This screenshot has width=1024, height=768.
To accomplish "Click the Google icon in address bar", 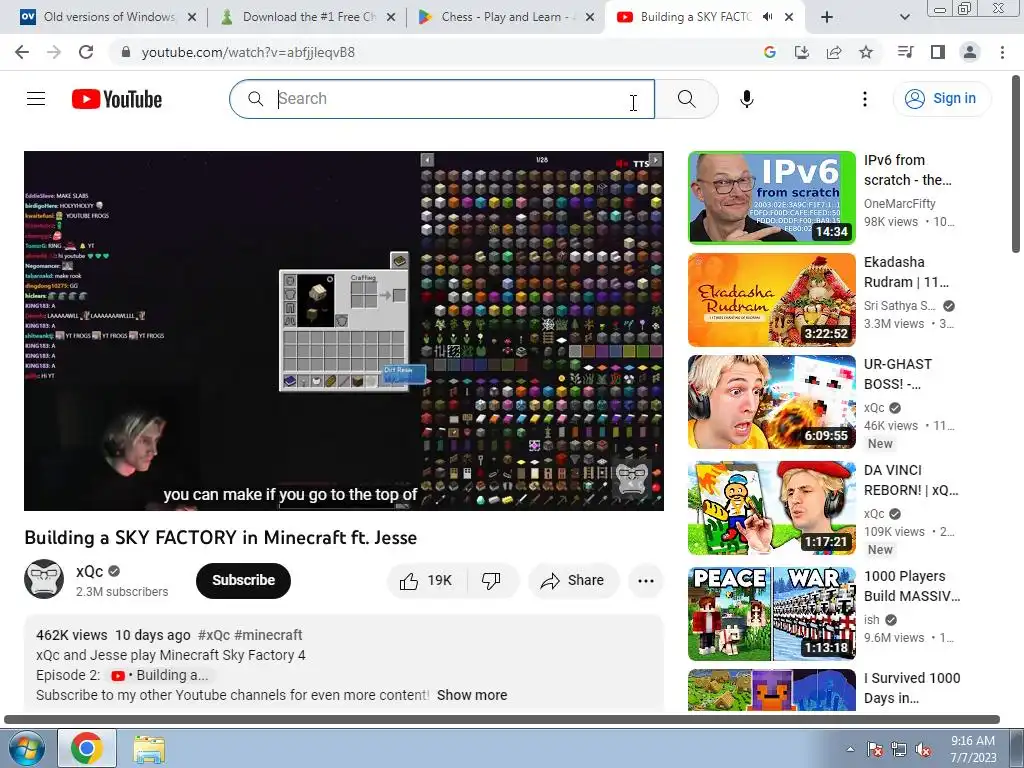I will coord(769,52).
